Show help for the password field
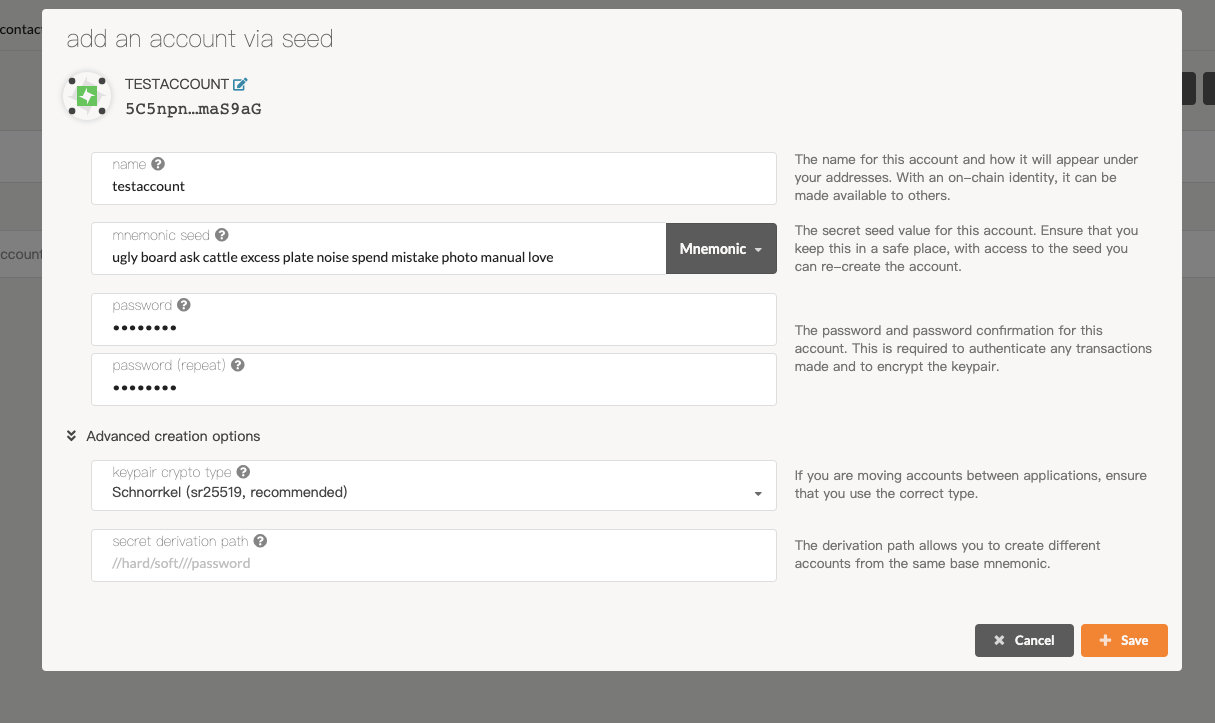1215x723 pixels. click(x=184, y=305)
